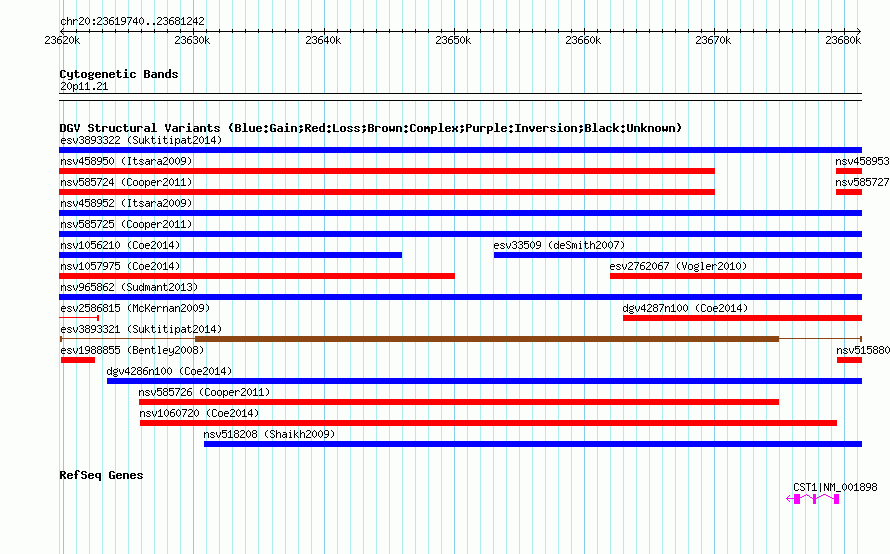This screenshot has height=554, width=890.
Task: Select the 23630k ruler tick label
Action: pos(192,40)
